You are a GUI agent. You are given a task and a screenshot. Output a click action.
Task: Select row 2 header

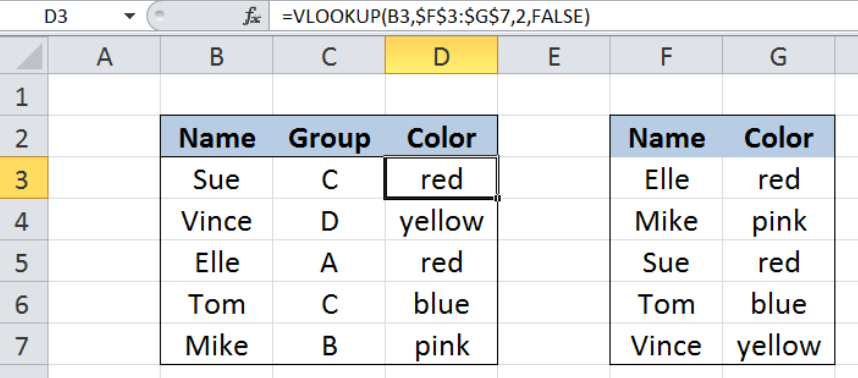pyautogui.click(x=24, y=136)
